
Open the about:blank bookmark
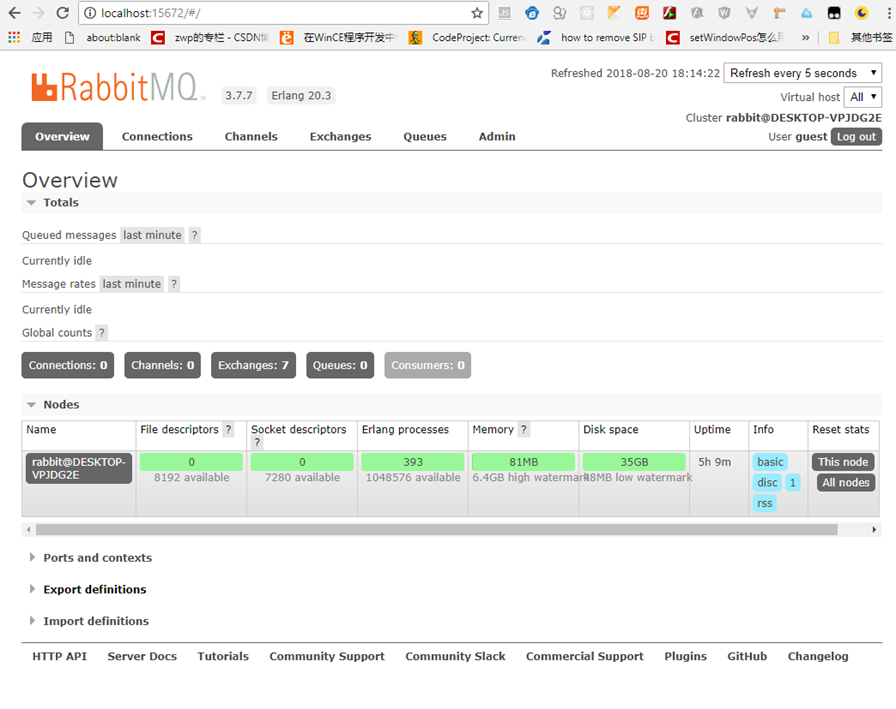click(103, 38)
